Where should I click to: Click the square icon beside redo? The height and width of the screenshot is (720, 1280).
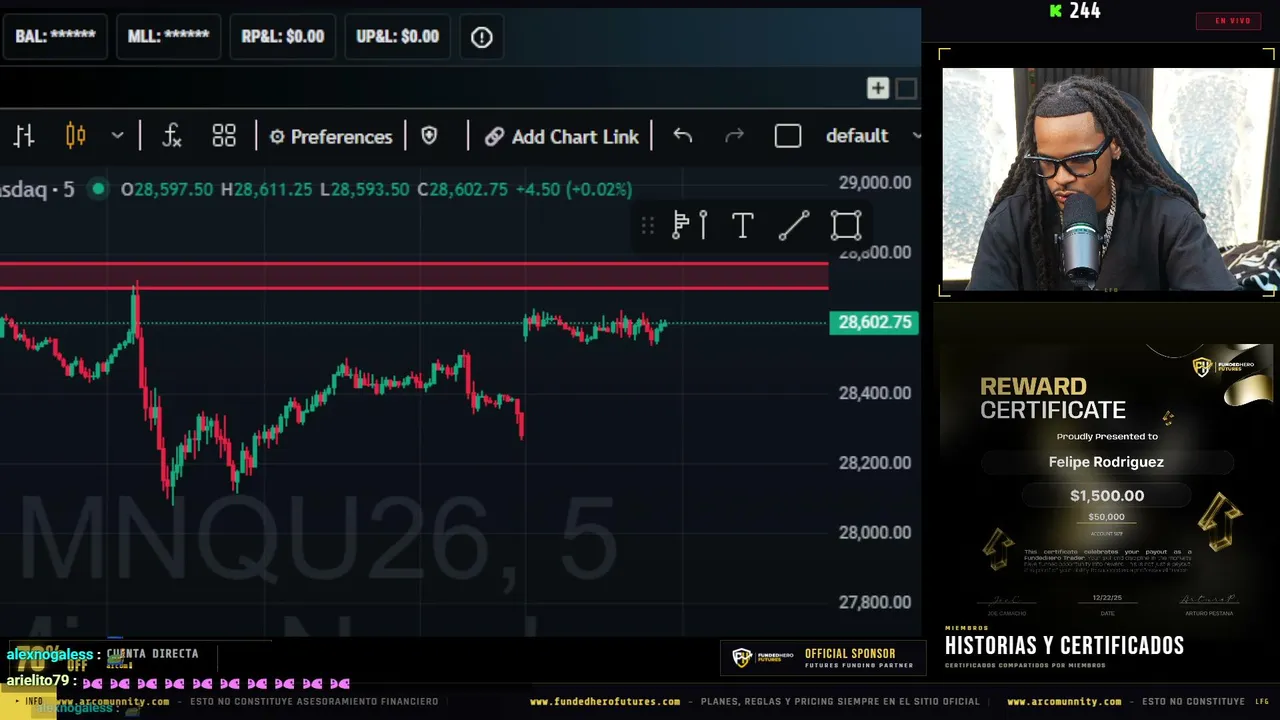(788, 136)
